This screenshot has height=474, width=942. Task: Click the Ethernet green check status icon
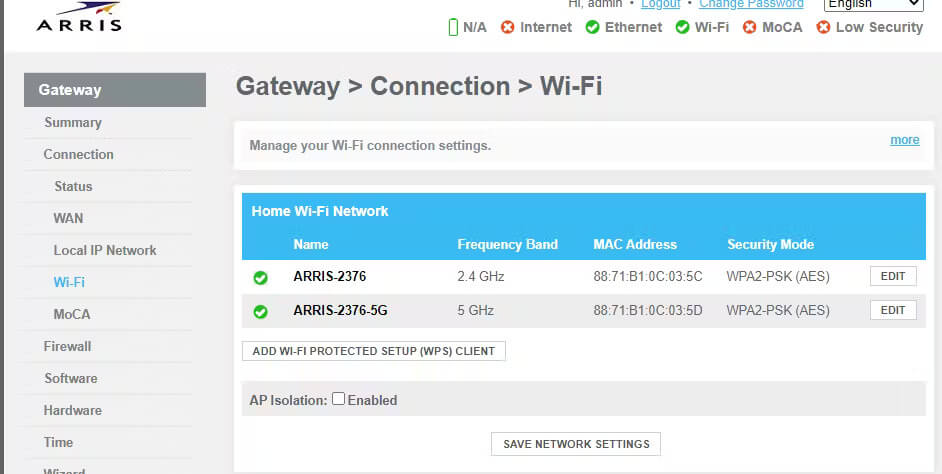[592, 27]
